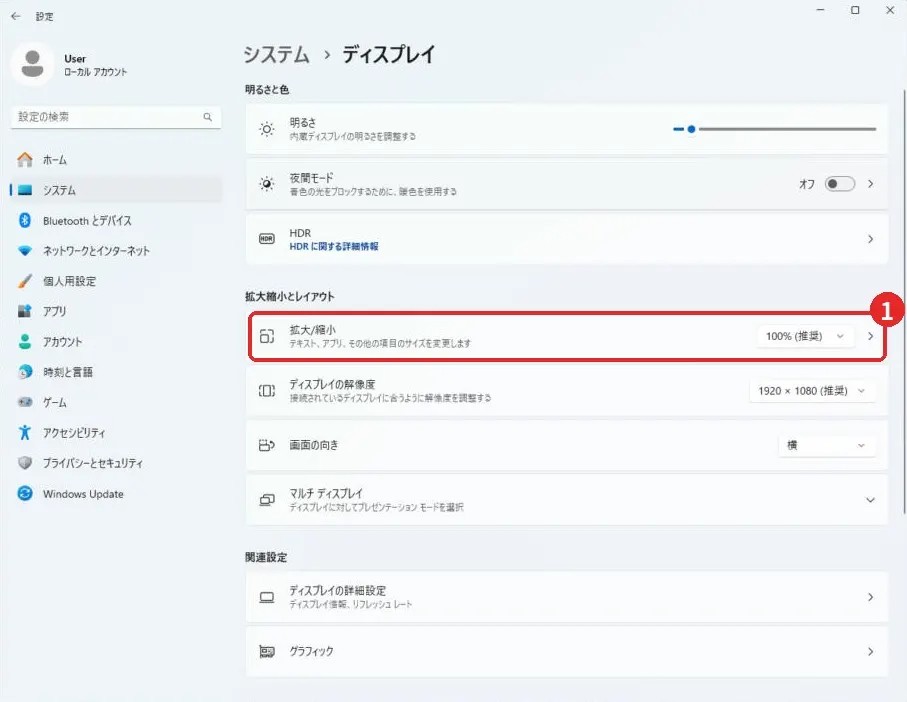
Task: Click the 明るさ brightness slider handle
Action: click(x=691, y=129)
